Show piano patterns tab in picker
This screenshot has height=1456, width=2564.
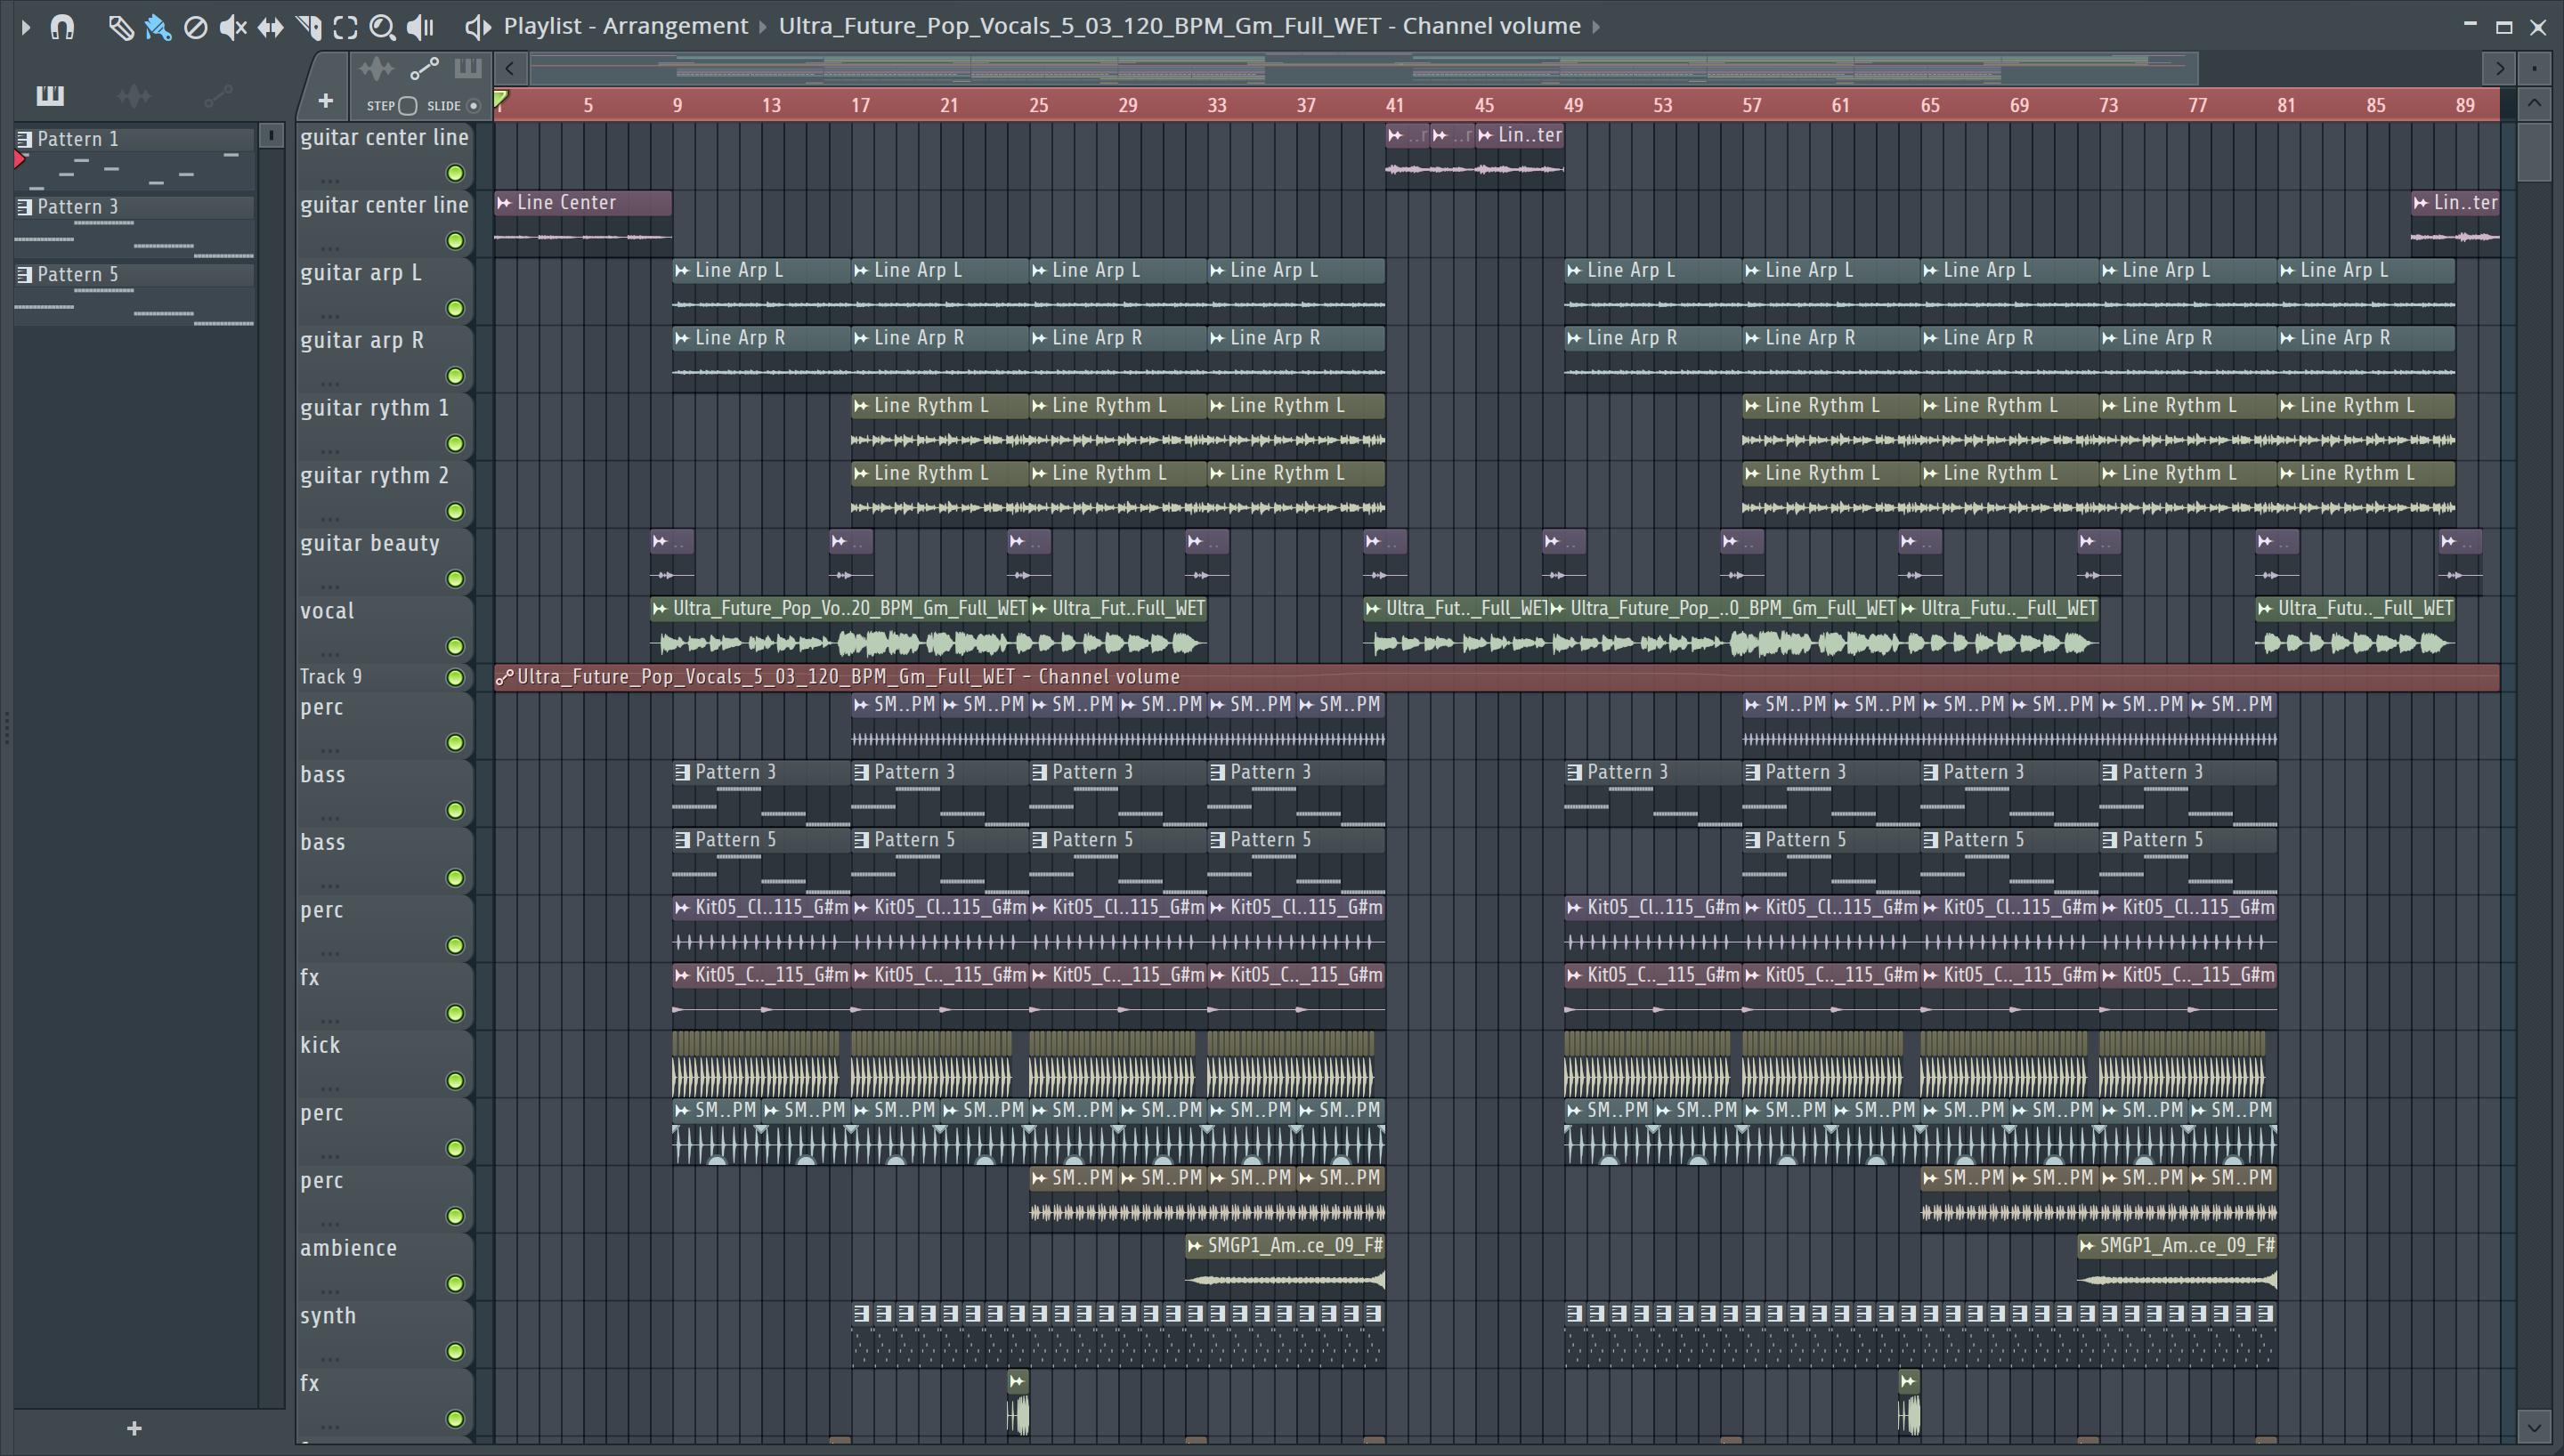[x=50, y=95]
